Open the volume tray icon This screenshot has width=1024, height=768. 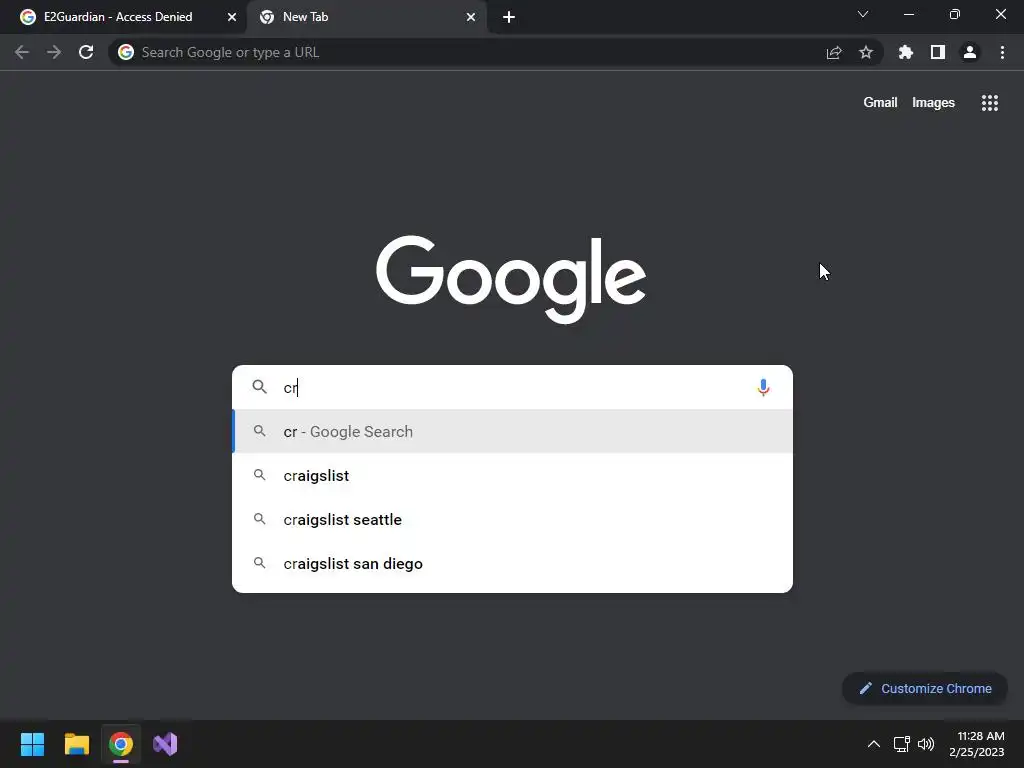click(926, 744)
